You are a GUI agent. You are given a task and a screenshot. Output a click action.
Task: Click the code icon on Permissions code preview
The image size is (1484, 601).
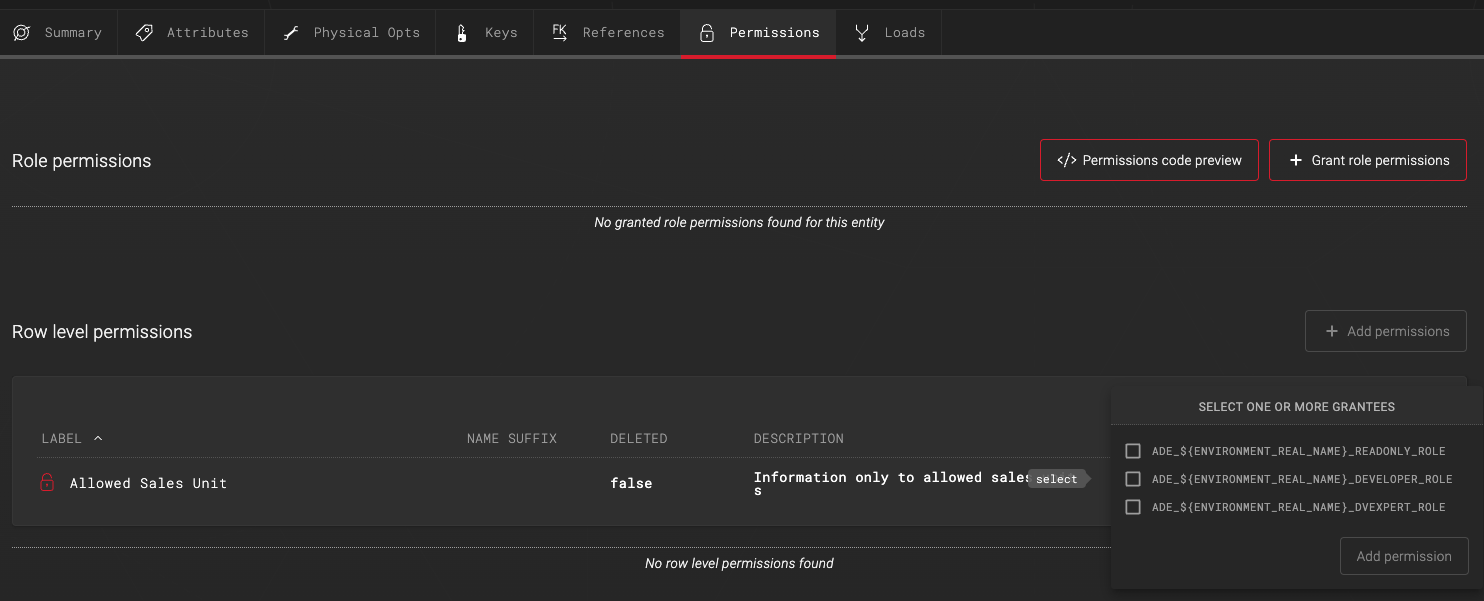click(x=1067, y=159)
